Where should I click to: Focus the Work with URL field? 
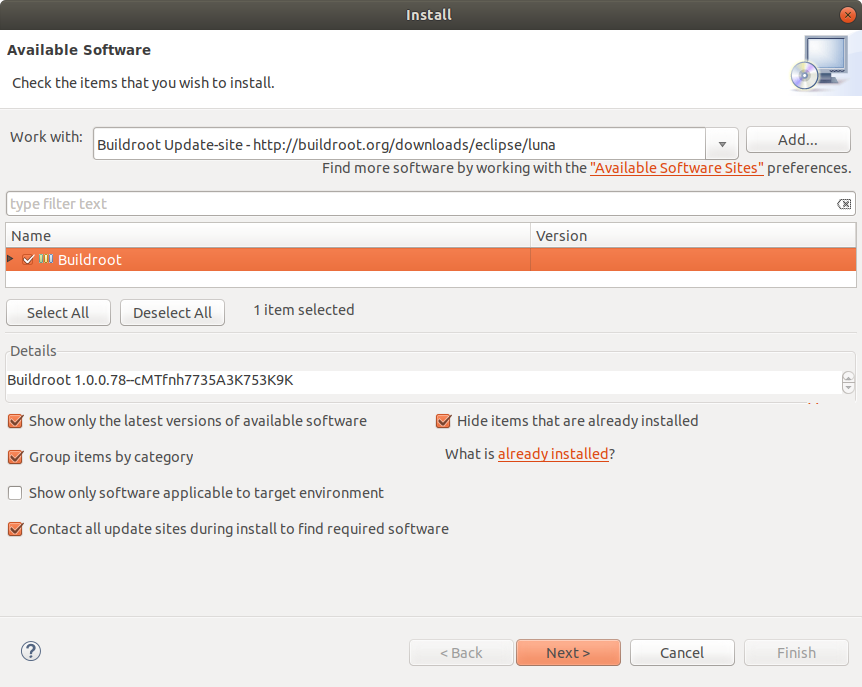[x=400, y=144]
